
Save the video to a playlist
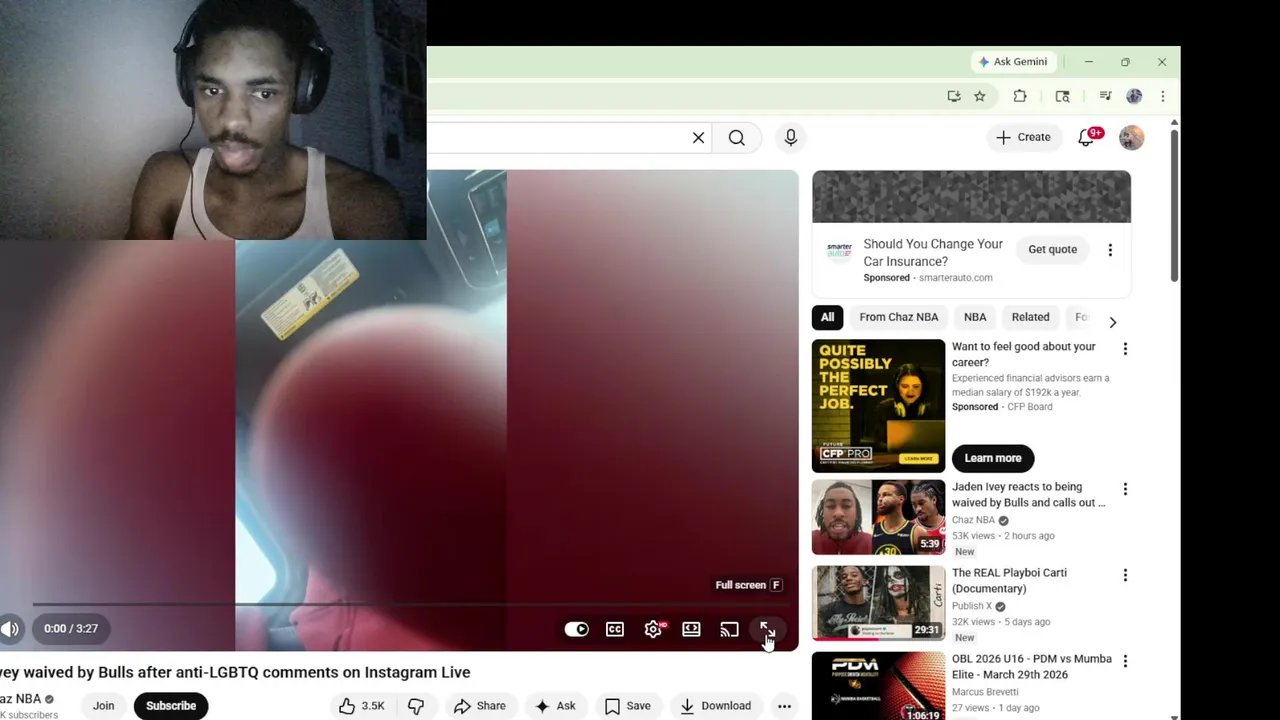pyautogui.click(x=628, y=706)
